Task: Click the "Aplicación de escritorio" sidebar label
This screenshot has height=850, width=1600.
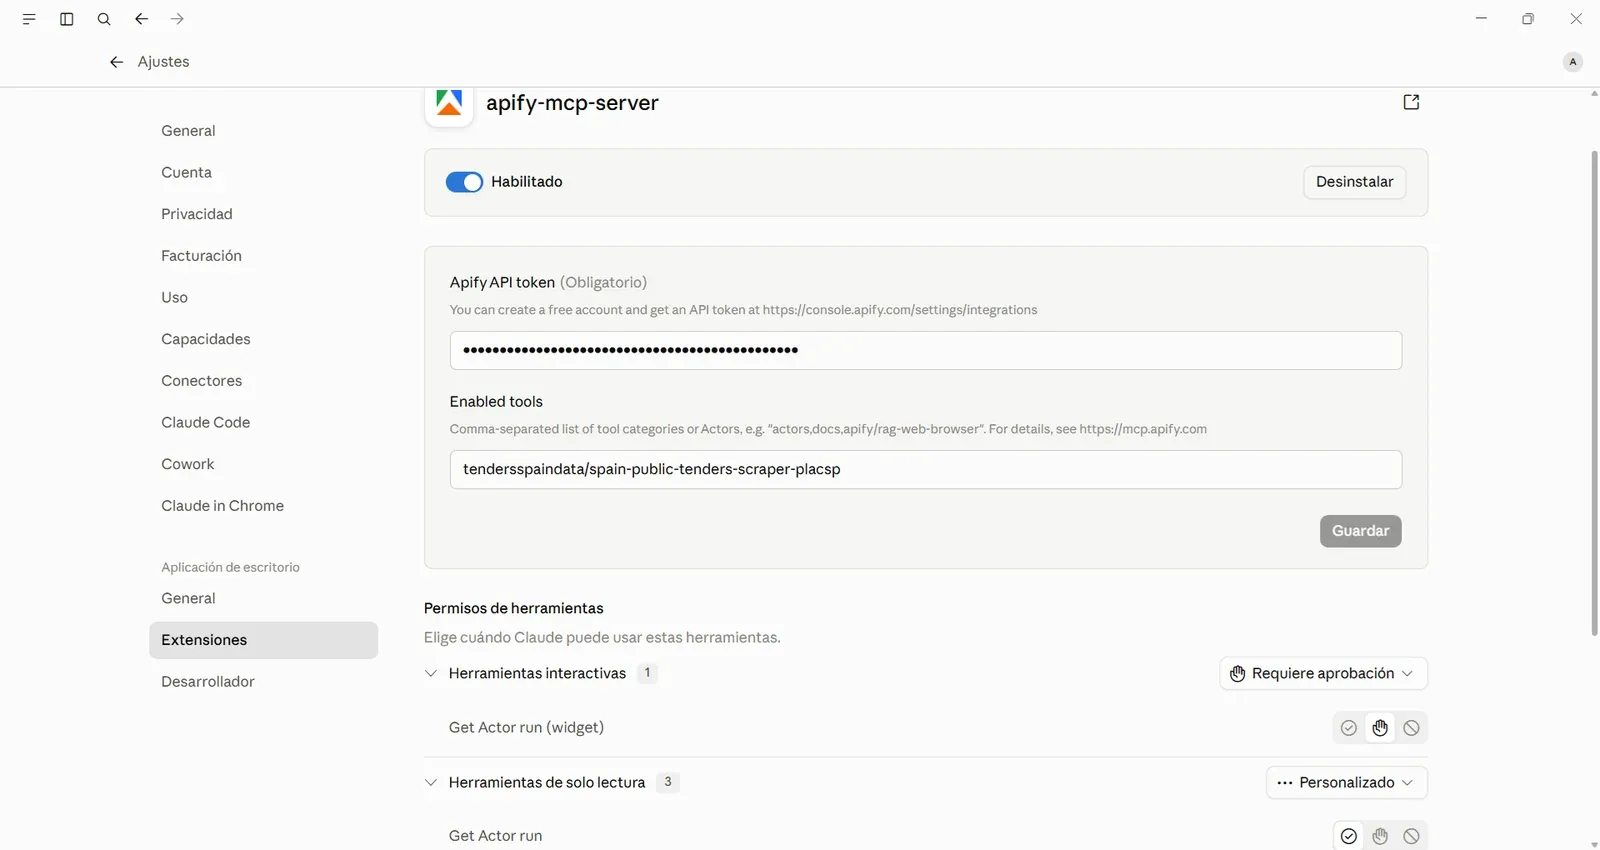Action: click(231, 567)
